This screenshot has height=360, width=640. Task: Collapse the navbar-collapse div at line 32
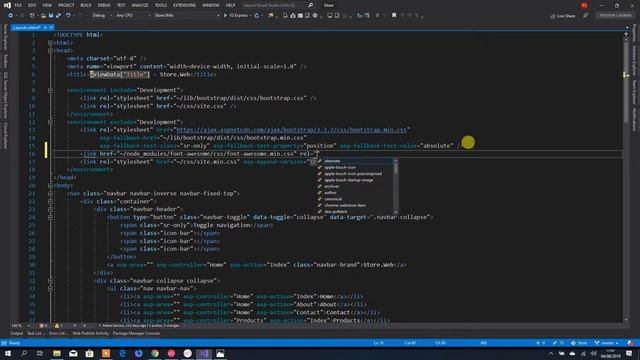pyautogui.click(x=50, y=281)
